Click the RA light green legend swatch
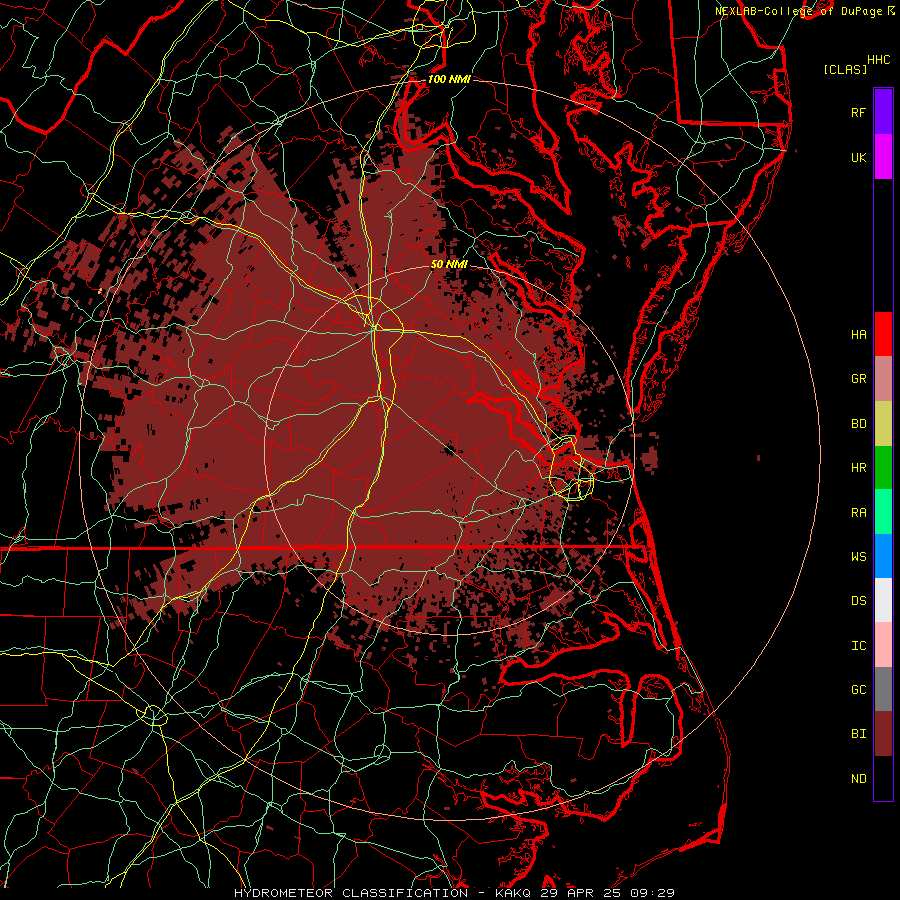Viewport: 900px width, 900px height. (883, 512)
